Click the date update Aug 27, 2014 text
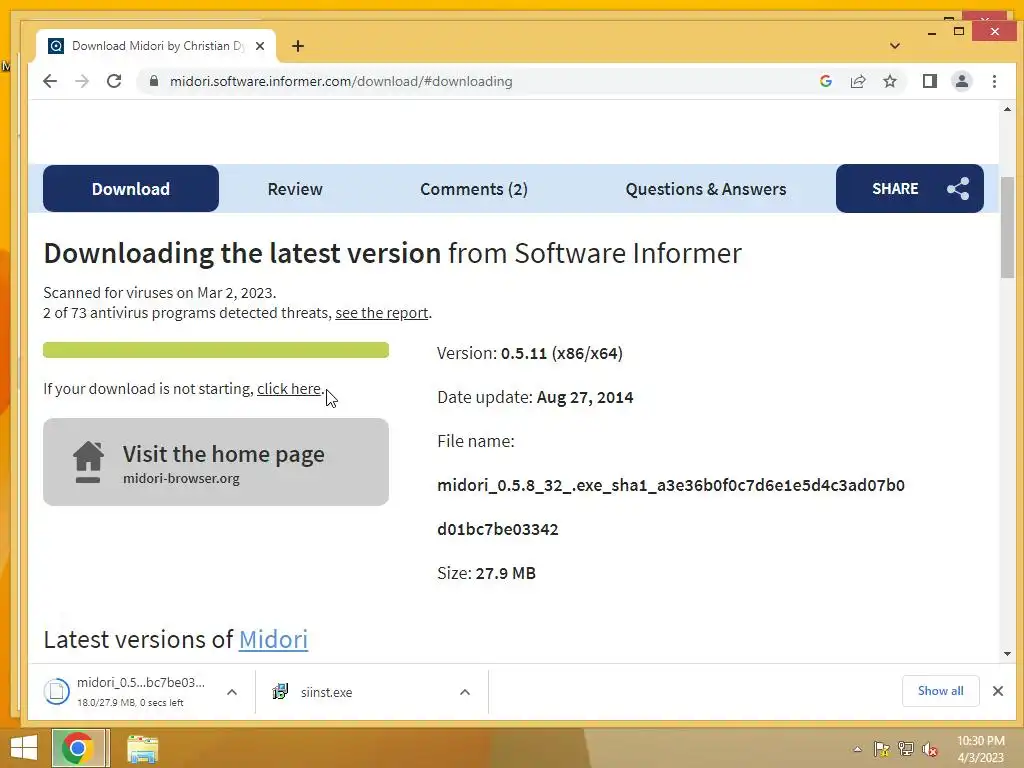Screen dimensions: 1024x768 coord(584,398)
